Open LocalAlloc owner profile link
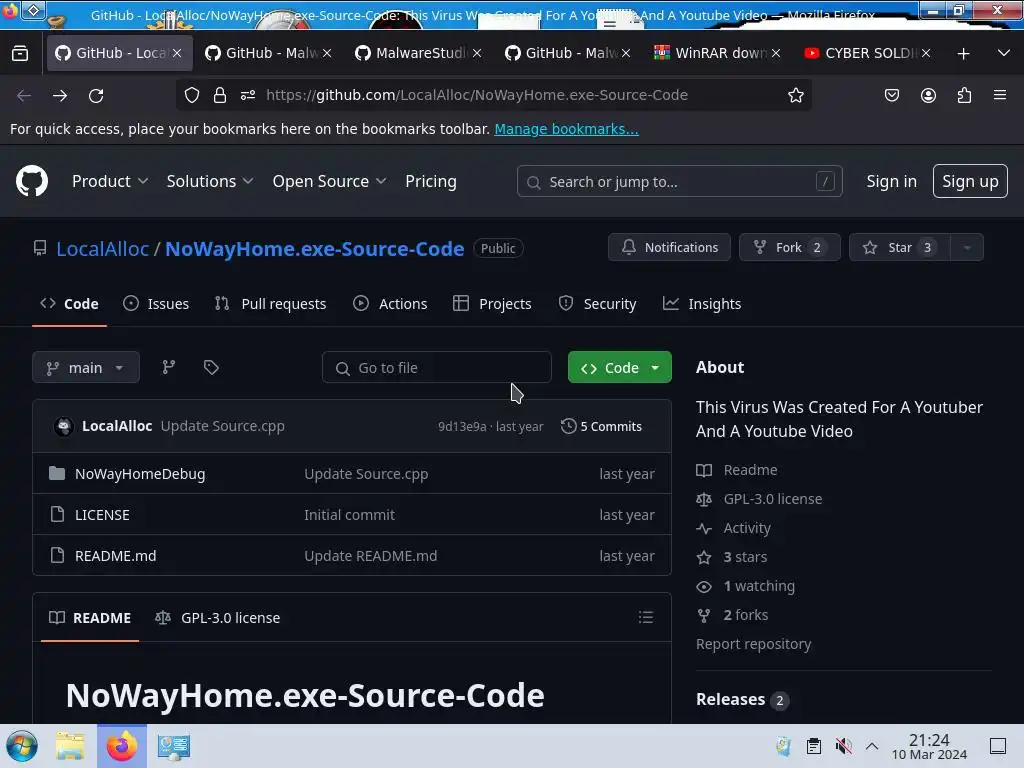The image size is (1024, 768). click(103, 249)
